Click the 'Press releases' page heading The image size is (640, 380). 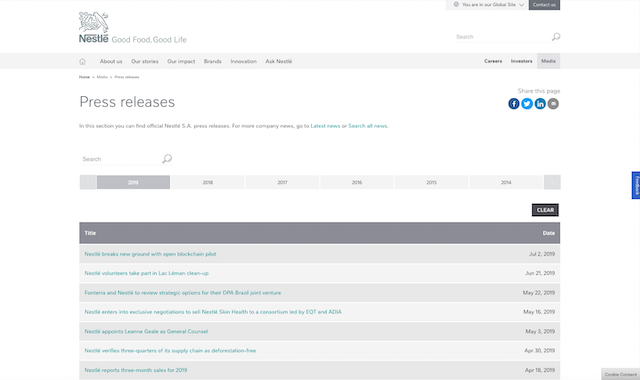click(127, 102)
